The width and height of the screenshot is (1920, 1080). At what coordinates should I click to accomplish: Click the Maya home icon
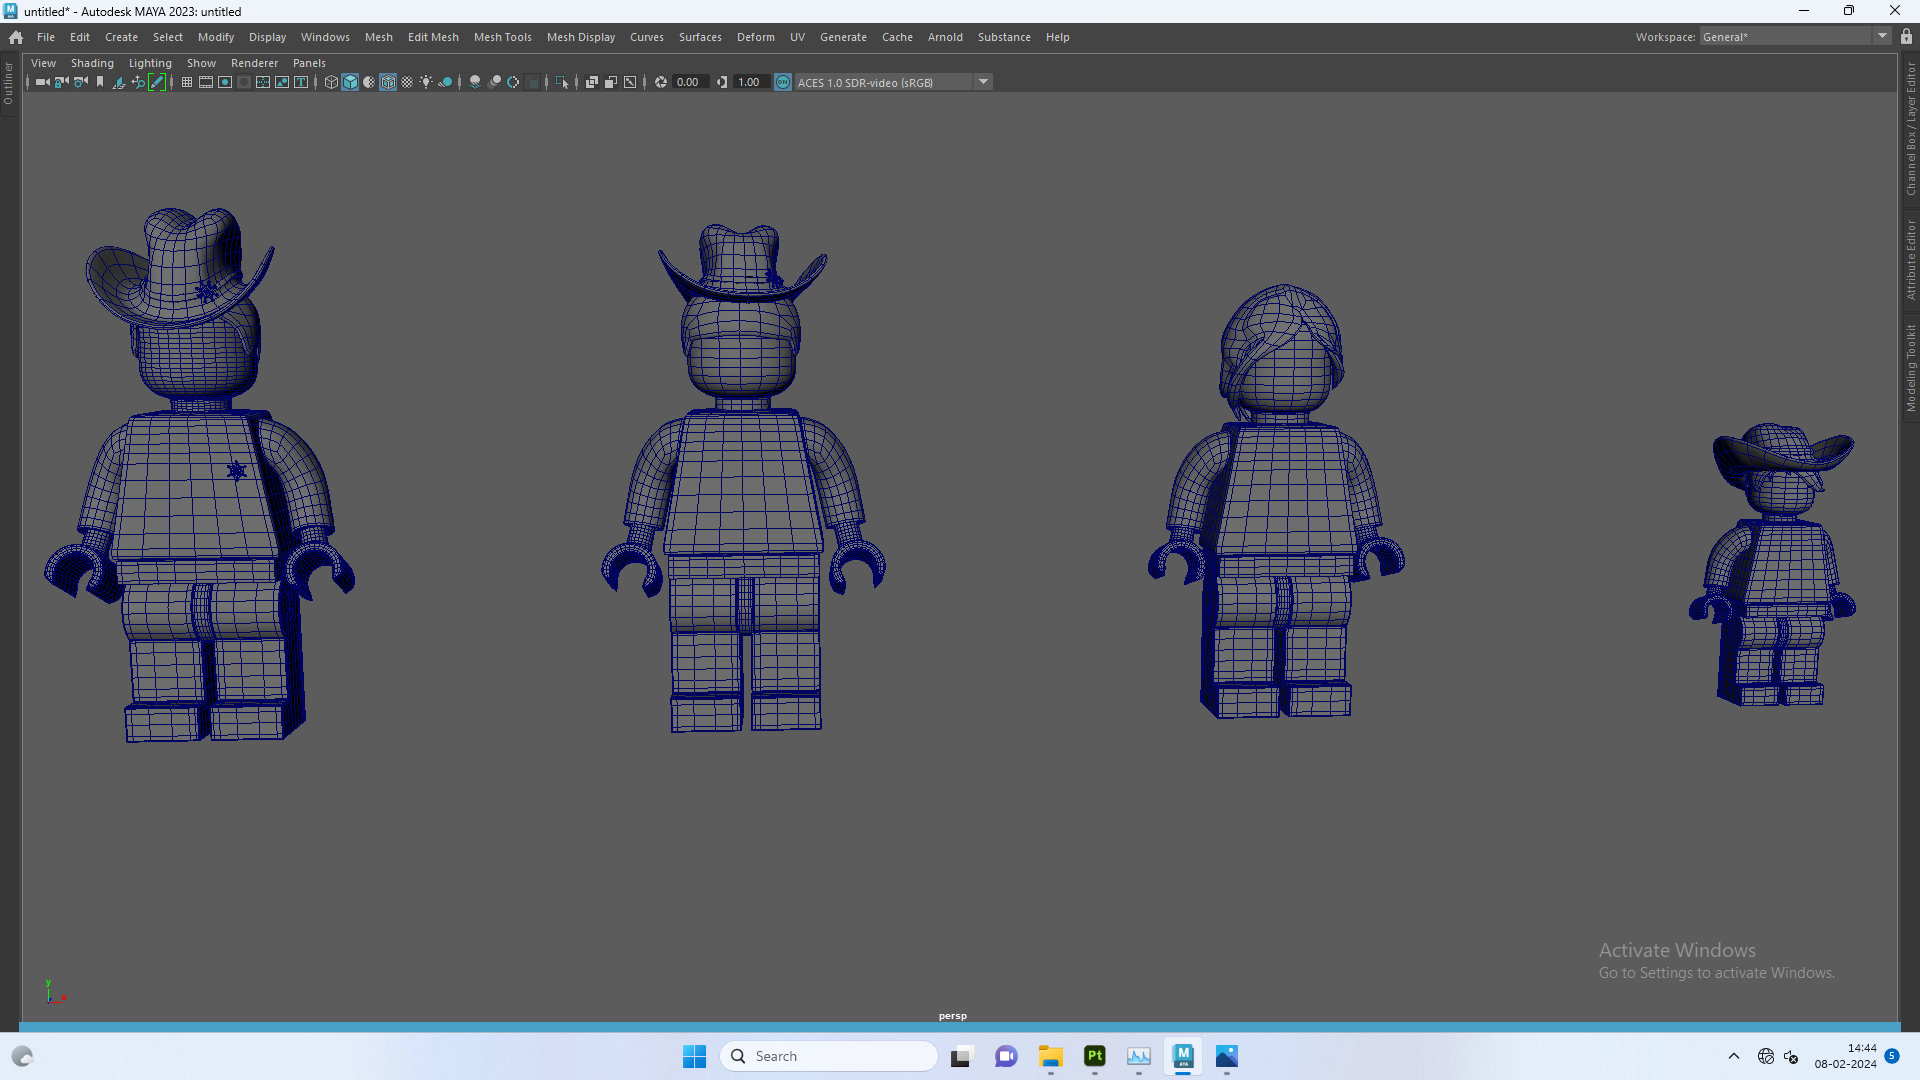pos(16,37)
